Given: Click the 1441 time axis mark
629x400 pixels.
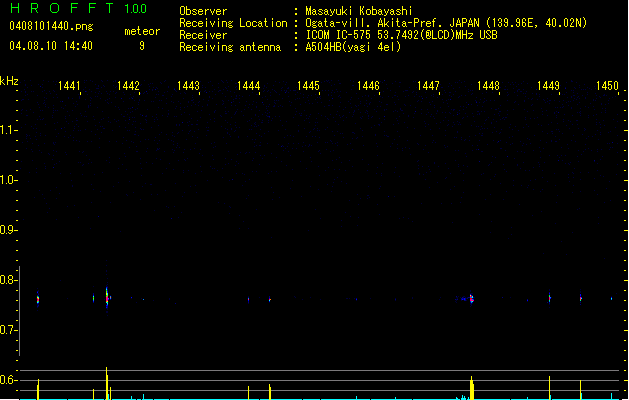Looking at the screenshot, I should click(69, 86).
